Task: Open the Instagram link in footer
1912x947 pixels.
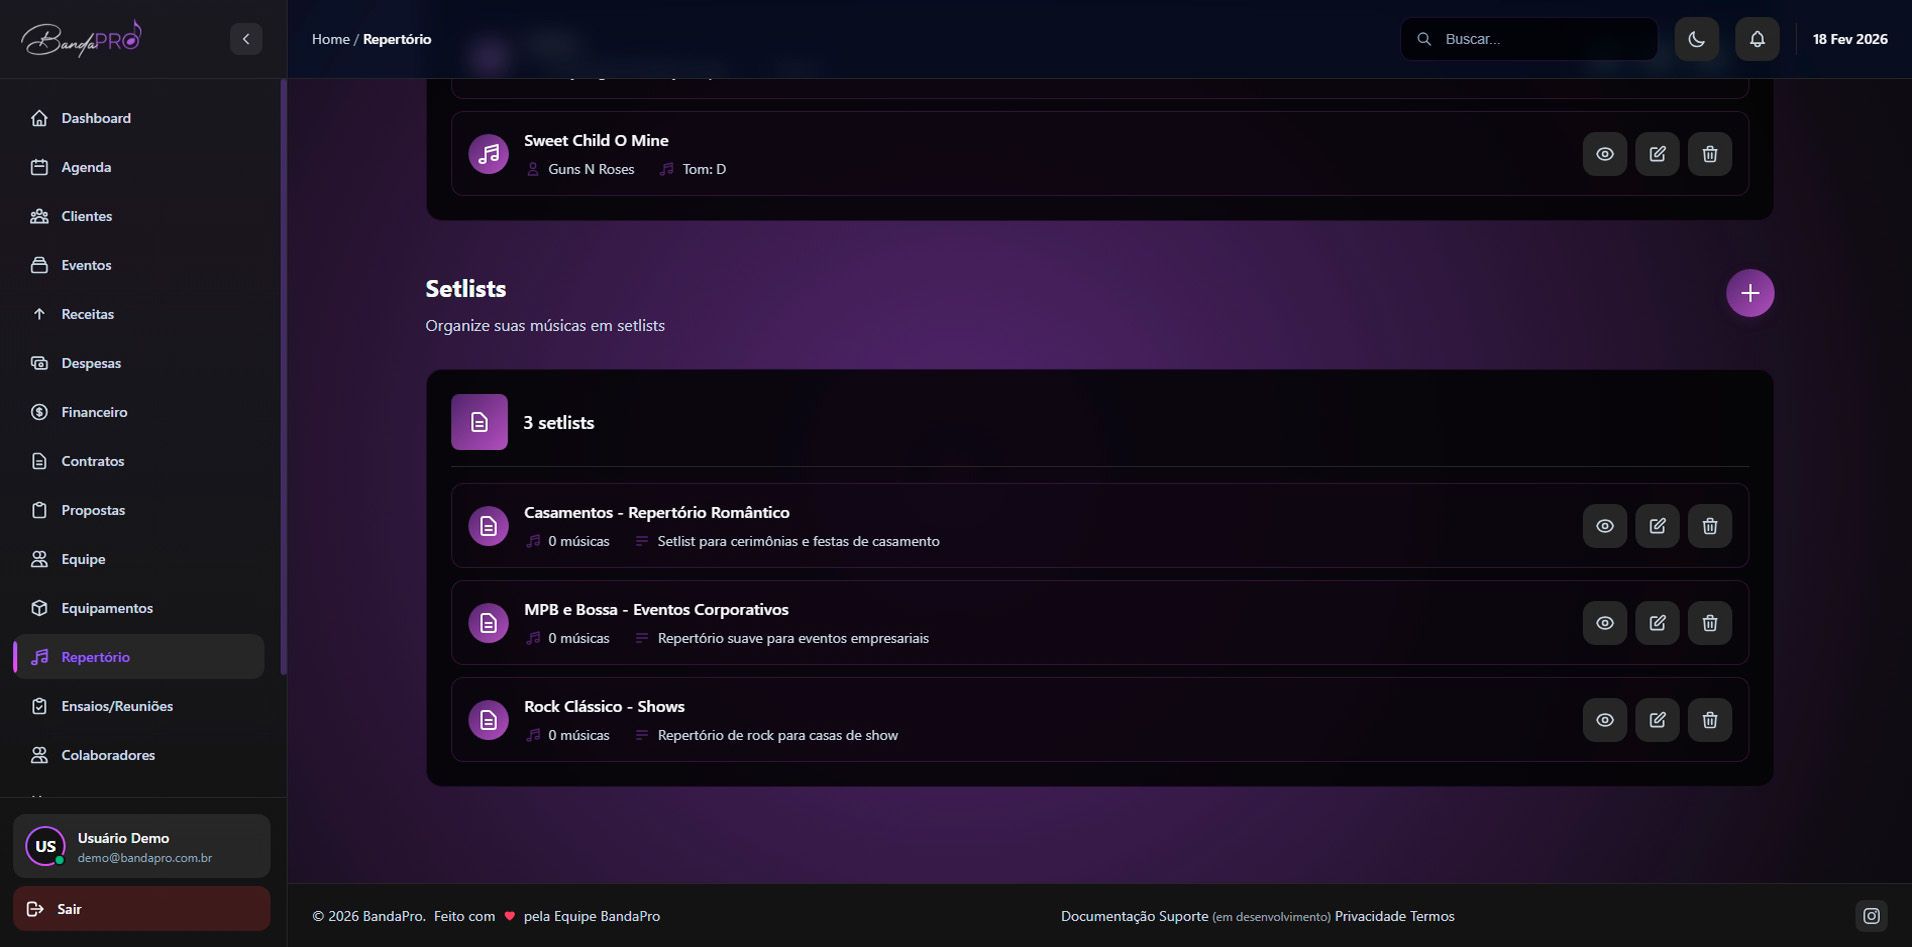Action: (x=1871, y=915)
